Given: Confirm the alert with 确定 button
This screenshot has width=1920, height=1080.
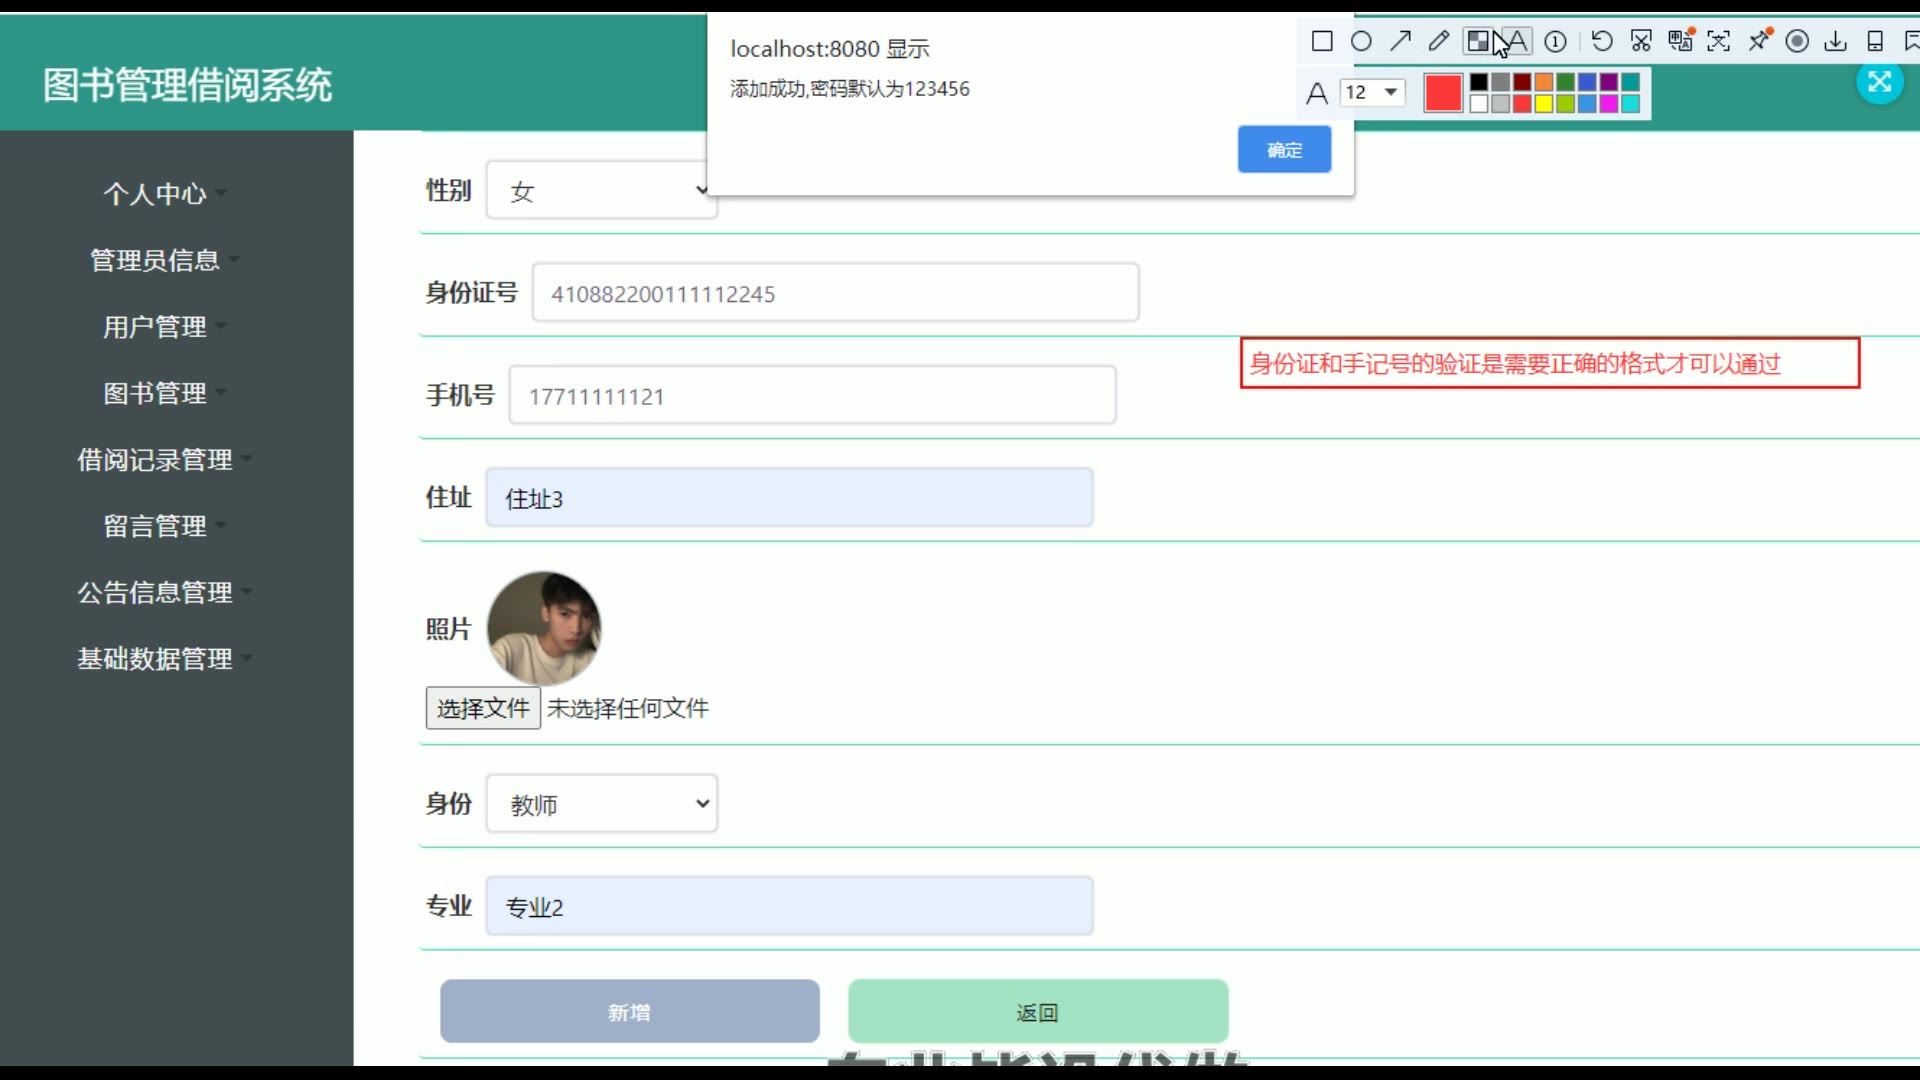Looking at the screenshot, I should tap(1284, 150).
